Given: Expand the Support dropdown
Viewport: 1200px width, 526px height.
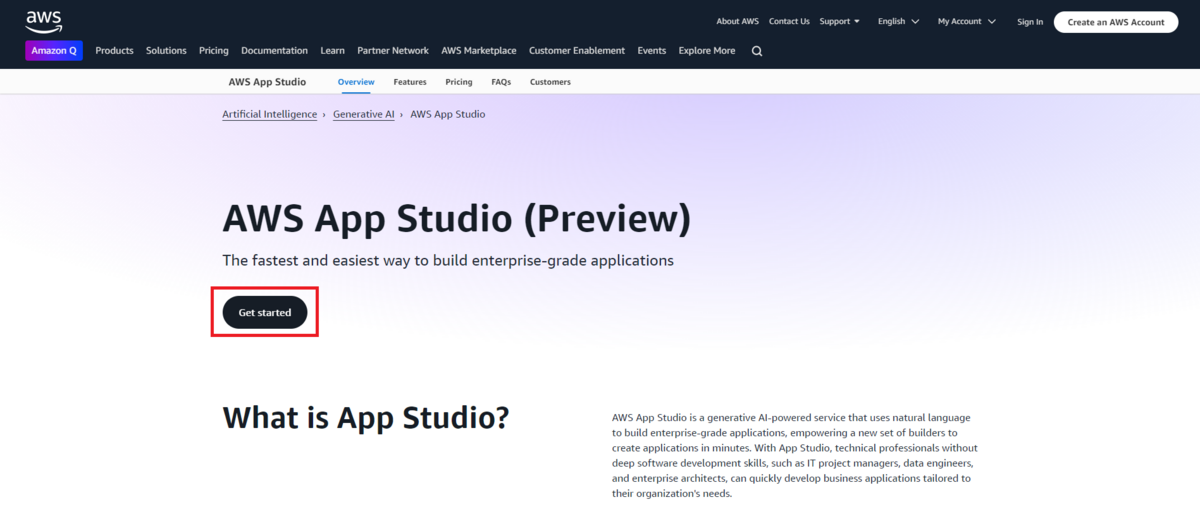Looking at the screenshot, I should click(x=840, y=21).
